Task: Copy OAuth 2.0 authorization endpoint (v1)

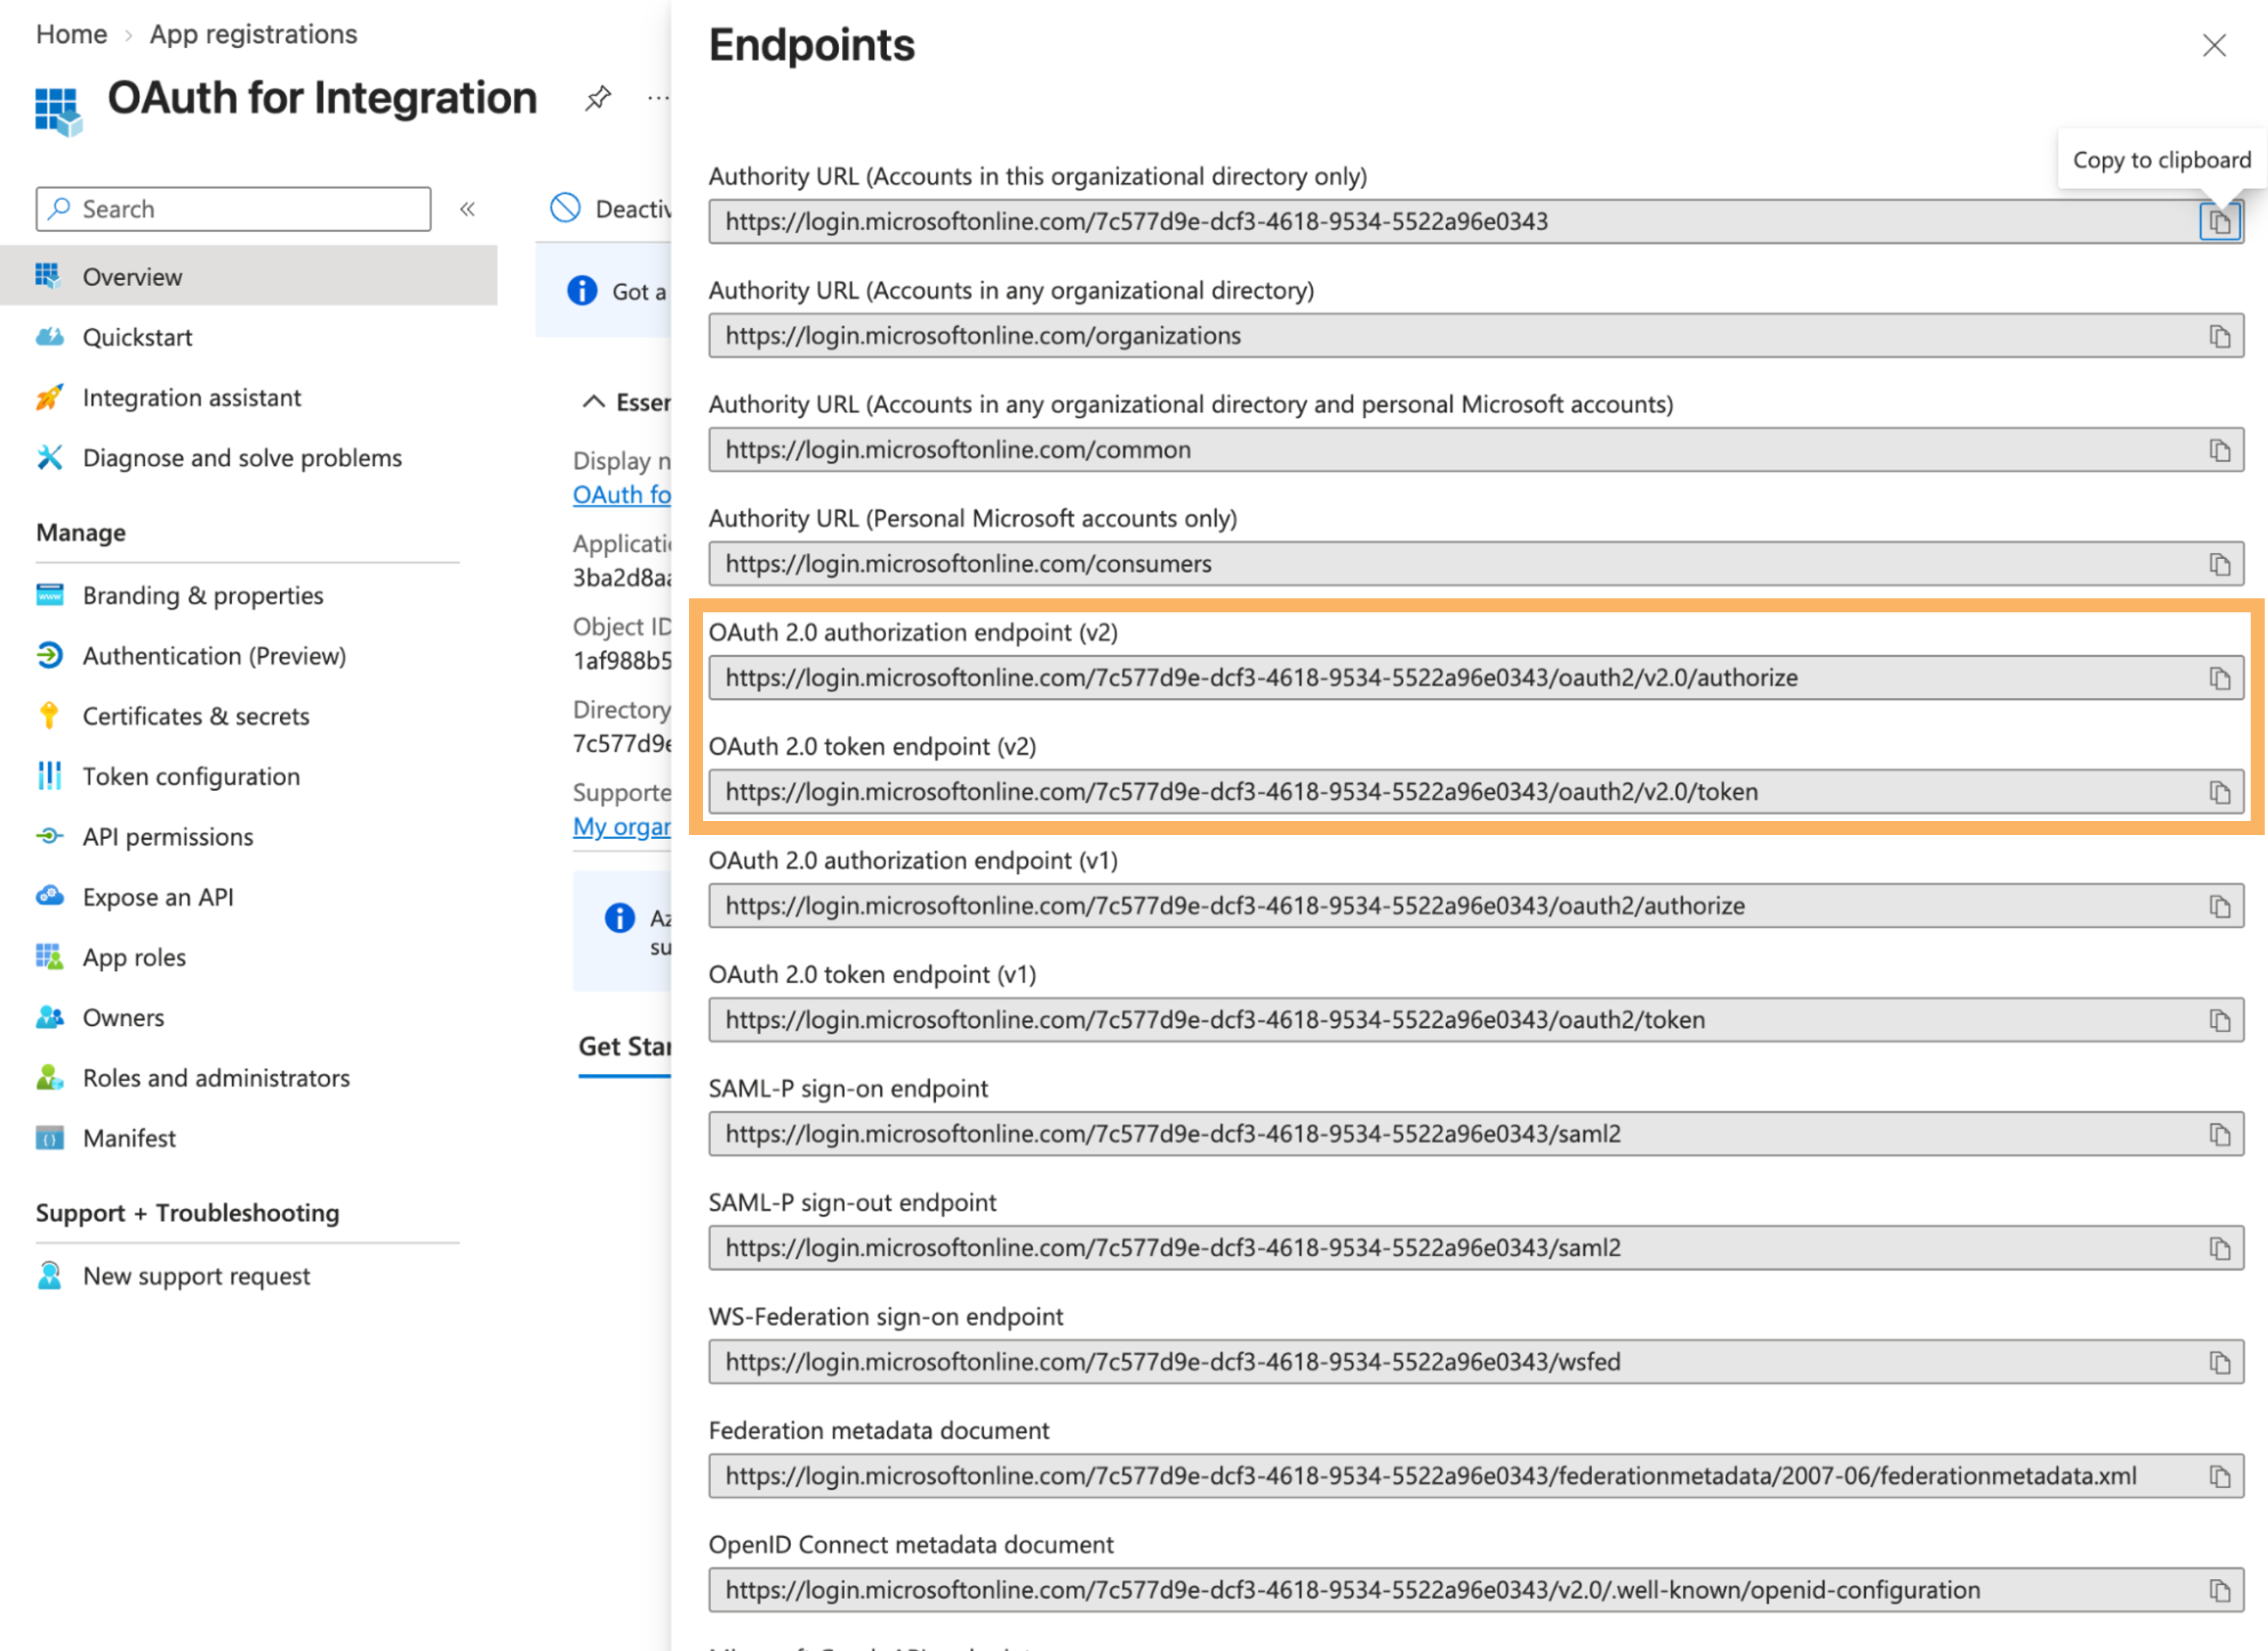Action: pyautogui.click(x=2219, y=906)
